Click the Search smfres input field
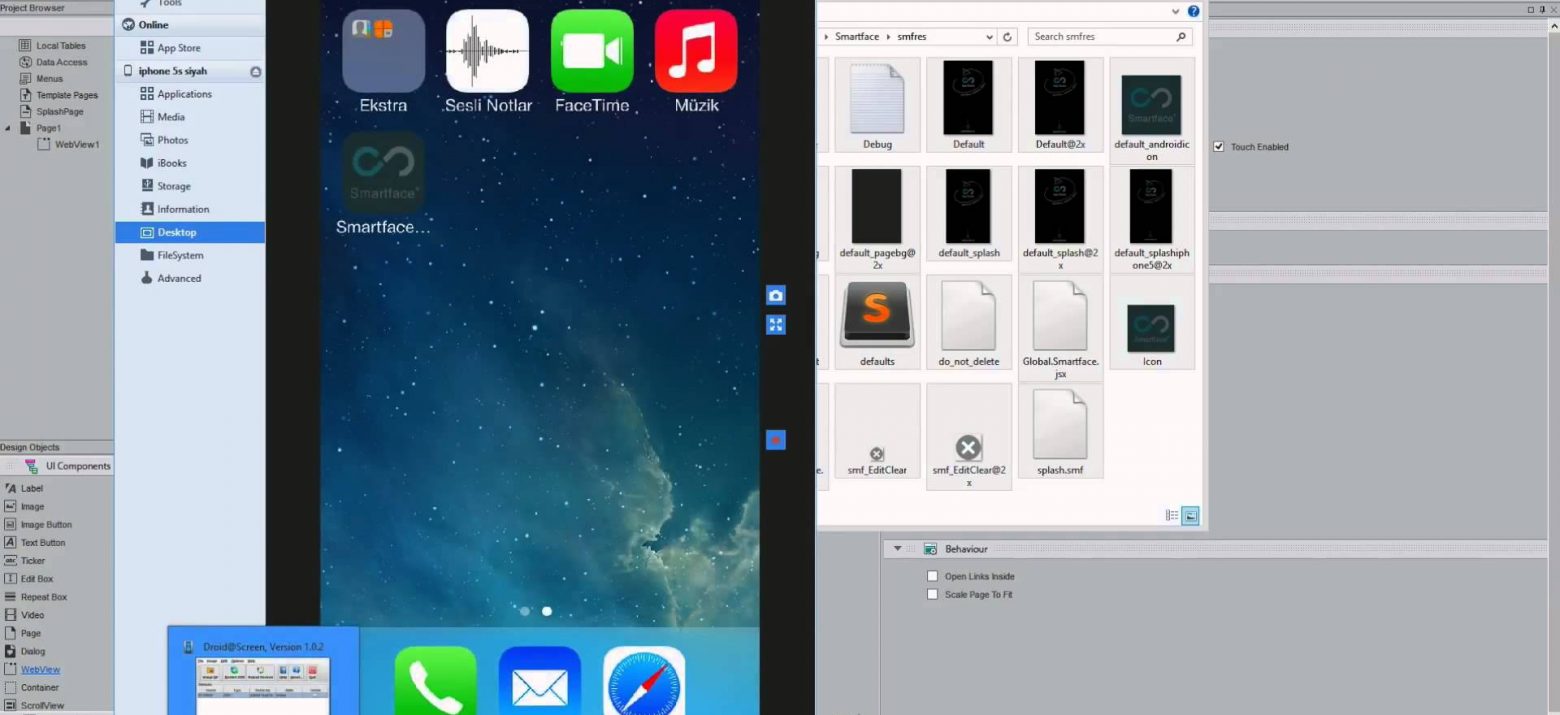The height and width of the screenshot is (715, 1560). (x=1100, y=37)
